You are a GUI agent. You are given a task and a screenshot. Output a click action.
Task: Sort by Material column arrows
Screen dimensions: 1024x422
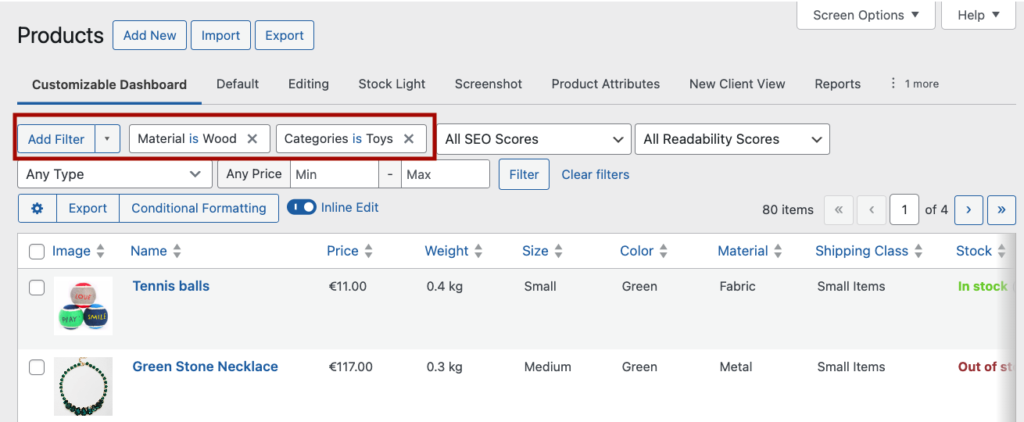pos(778,251)
